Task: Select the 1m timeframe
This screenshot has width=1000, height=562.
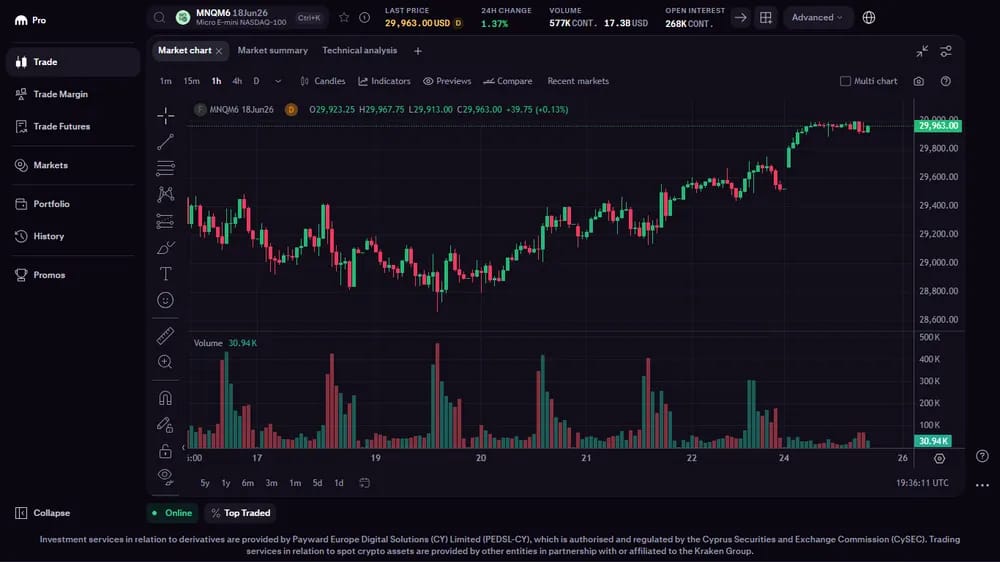Action: (x=166, y=81)
